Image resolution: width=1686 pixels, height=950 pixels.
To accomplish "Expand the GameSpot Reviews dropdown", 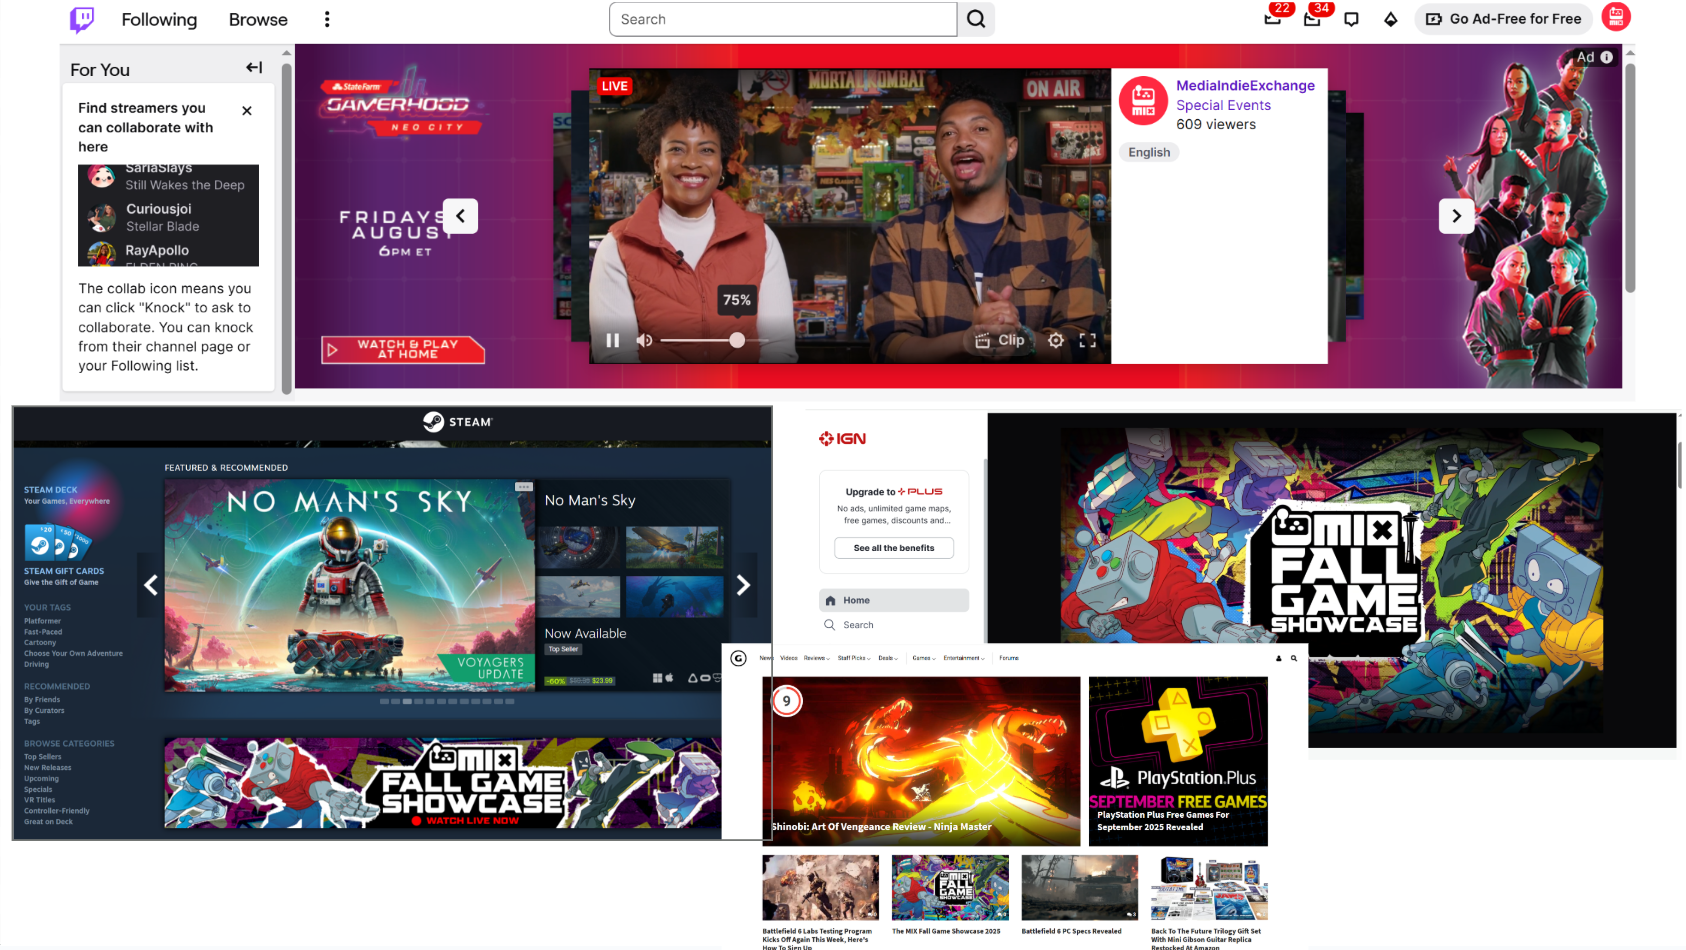I will [816, 658].
